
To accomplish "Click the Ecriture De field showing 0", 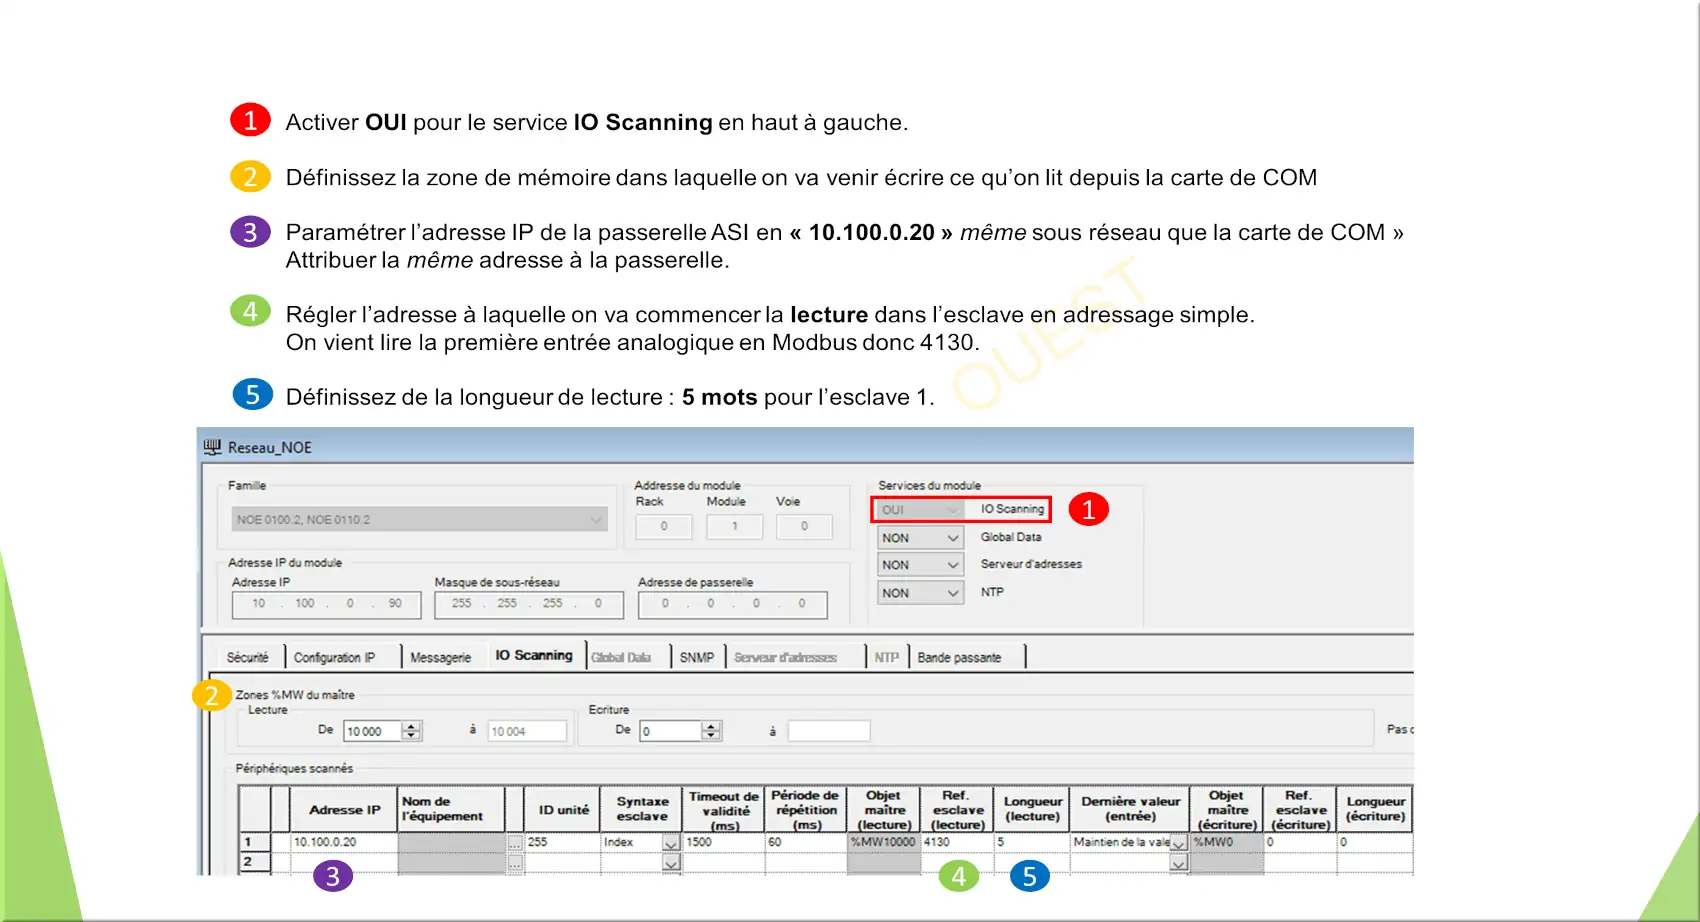I will click(670, 731).
